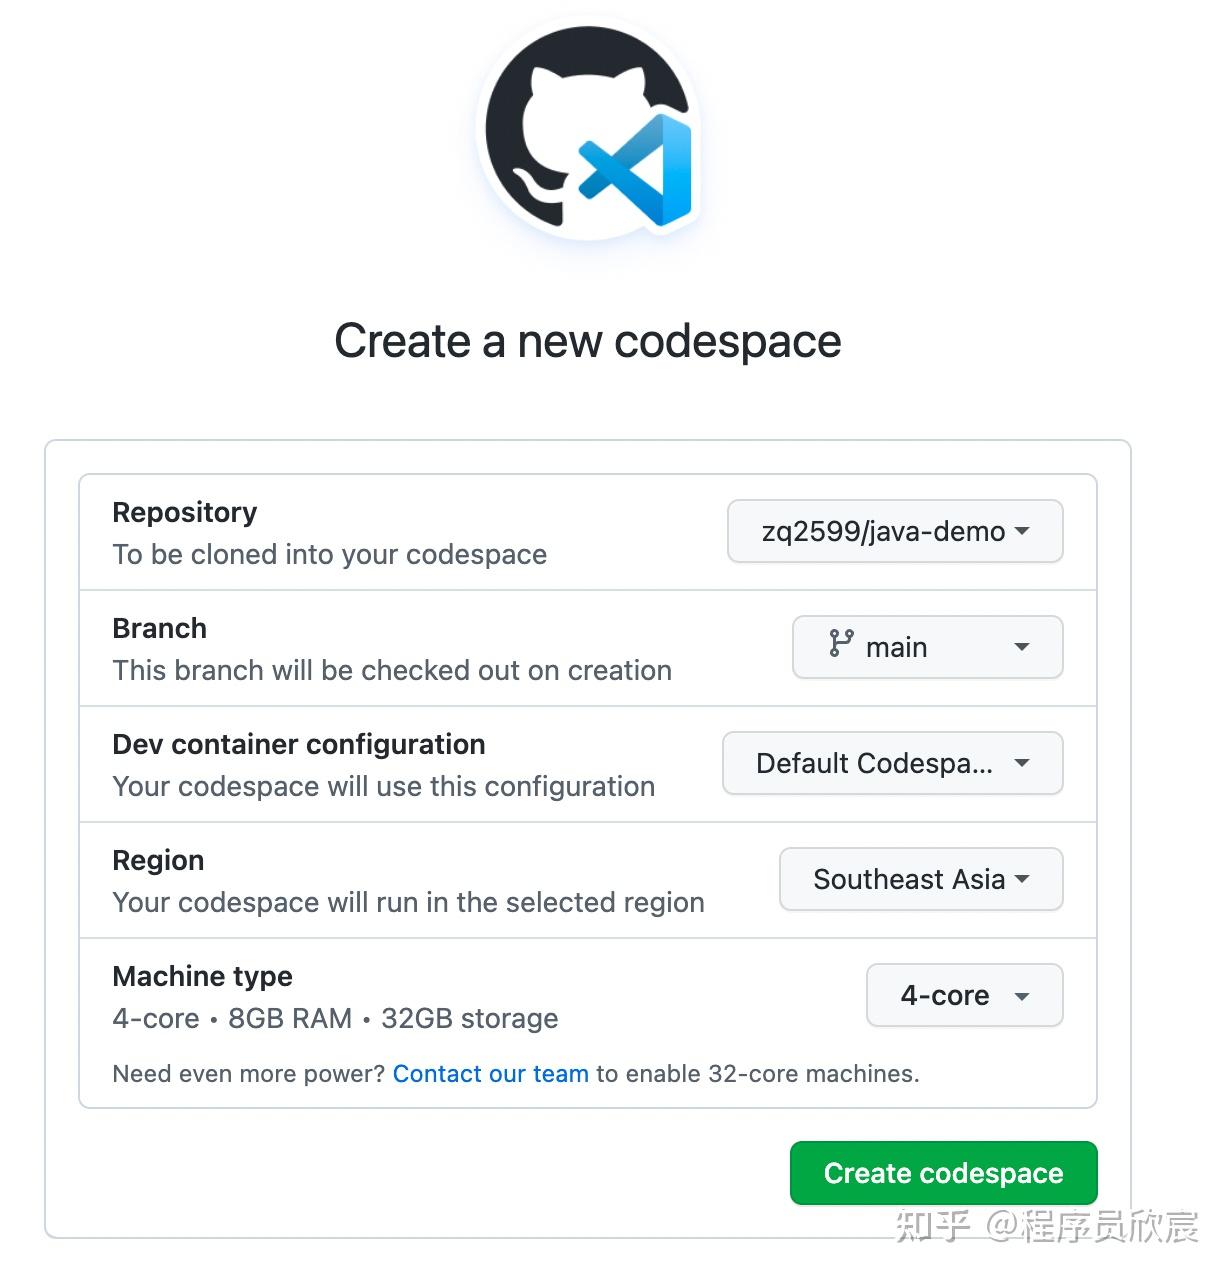
Task: Click the Branch label text
Action: coord(159,628)
